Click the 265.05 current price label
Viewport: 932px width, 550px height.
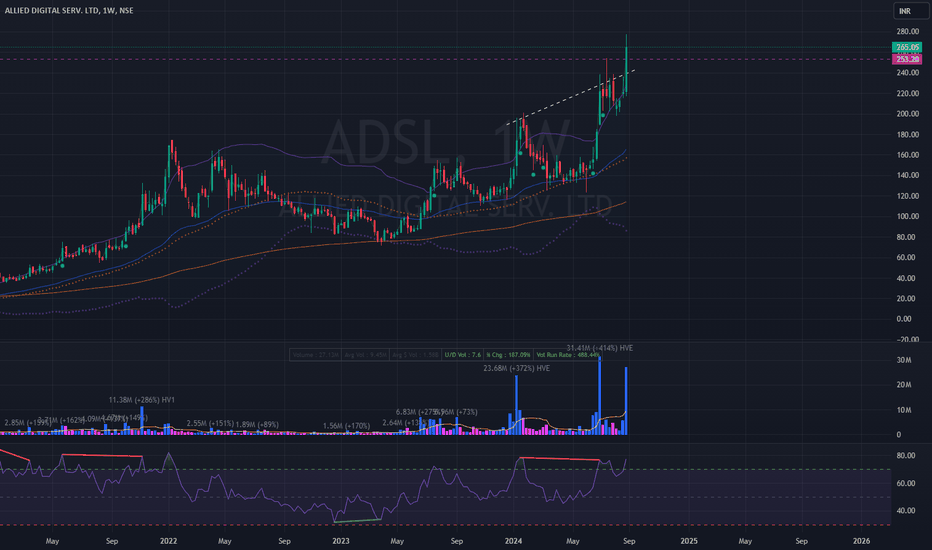[x=907, y=47]
